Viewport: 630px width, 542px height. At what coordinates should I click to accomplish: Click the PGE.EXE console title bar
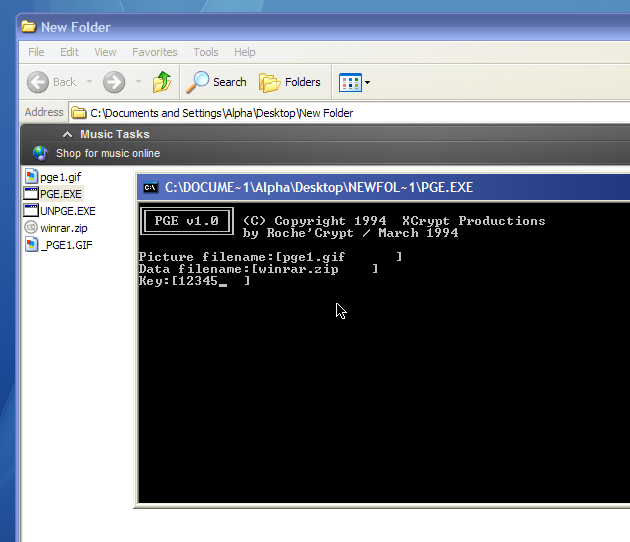[x=383, y=187]
